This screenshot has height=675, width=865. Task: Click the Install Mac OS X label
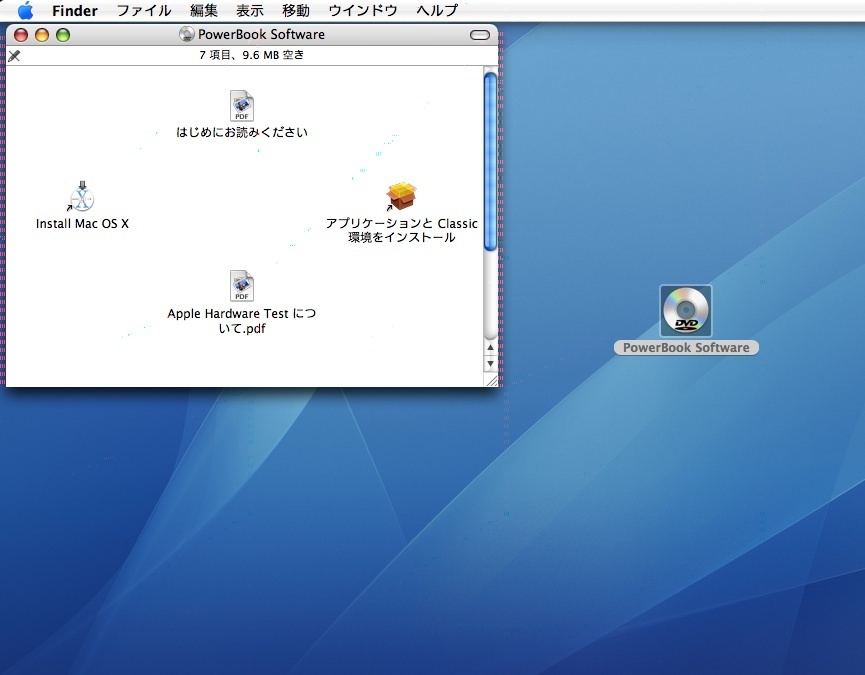(x=82, y=223)
